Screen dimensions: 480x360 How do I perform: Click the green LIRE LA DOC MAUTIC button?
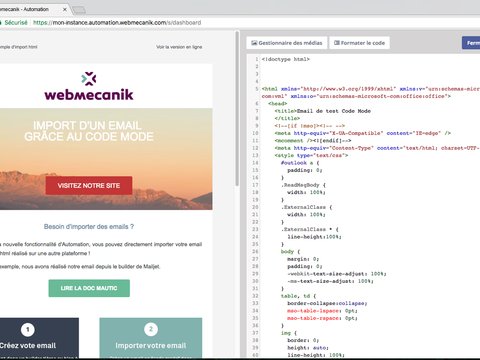pos(89,288)
